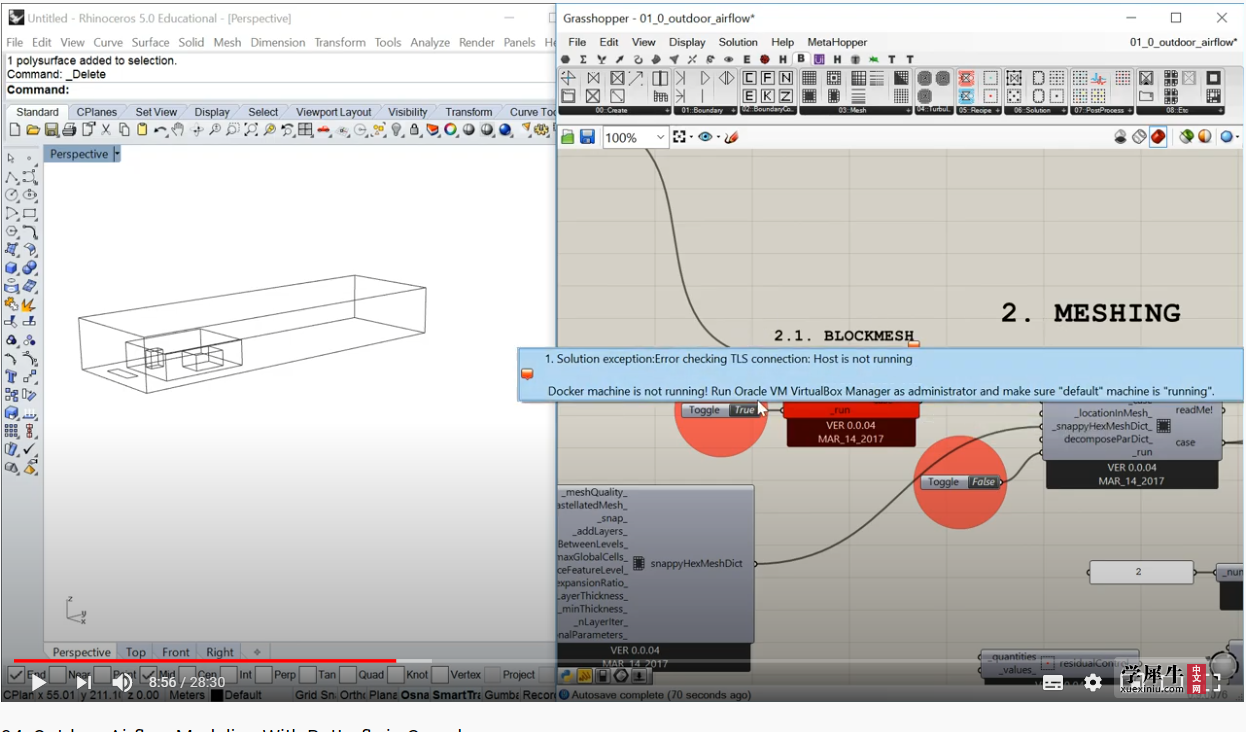The width and height of the screenshot is (1246, 732).
Task: Click the Grasshopper blue save icon
Action: pyautogui.click(x=587, y=137)
